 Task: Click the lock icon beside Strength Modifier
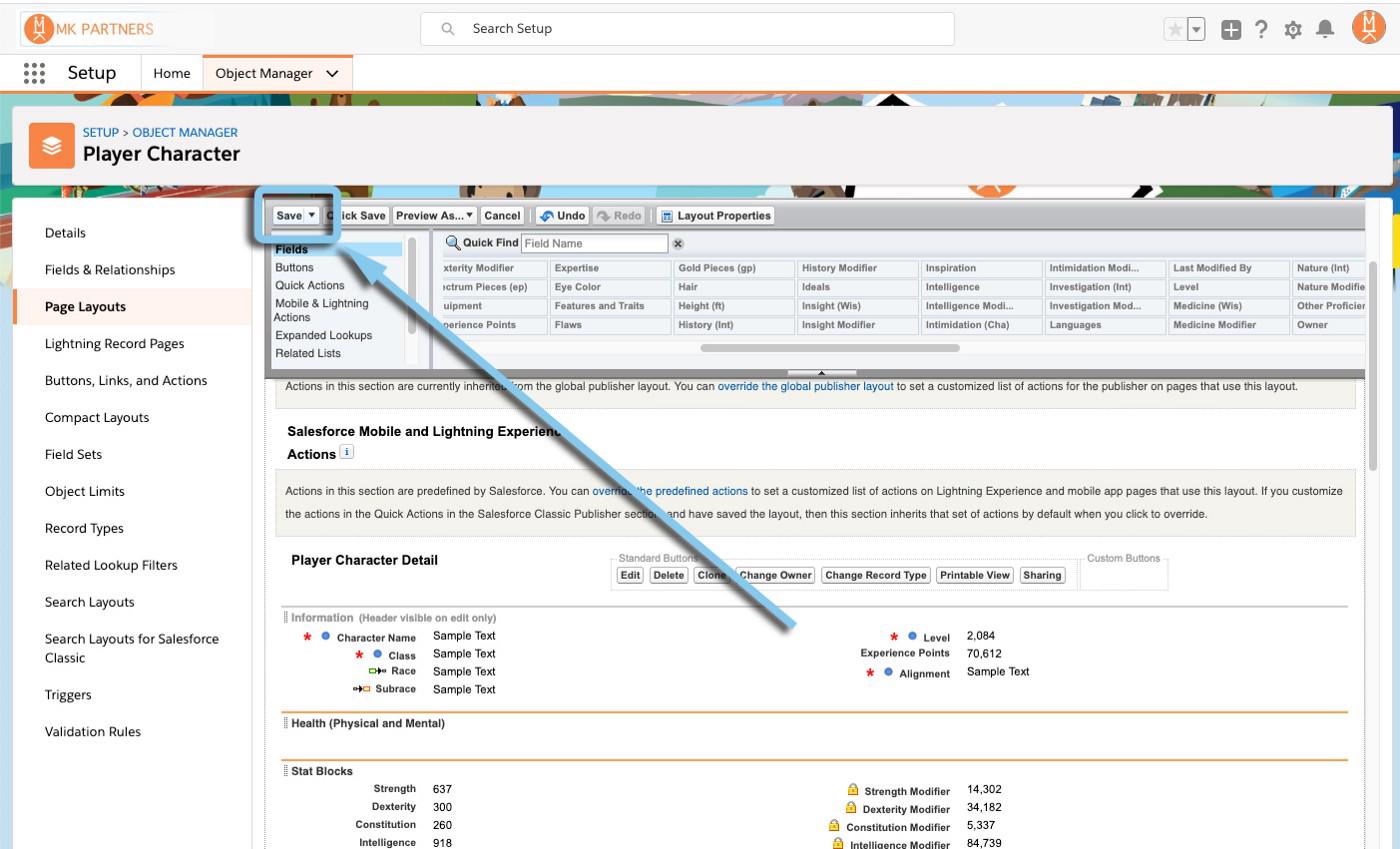coord(852,789)
